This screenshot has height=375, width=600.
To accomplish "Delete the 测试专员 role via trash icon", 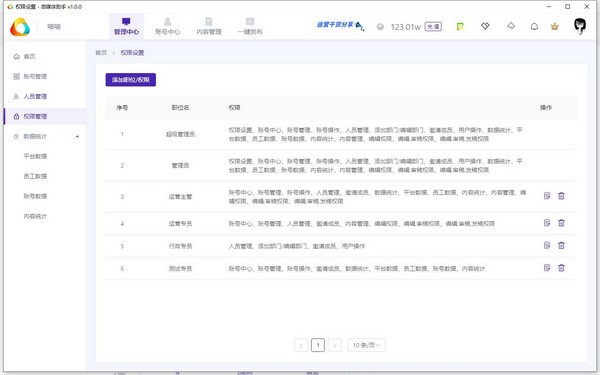I will 561,268.
